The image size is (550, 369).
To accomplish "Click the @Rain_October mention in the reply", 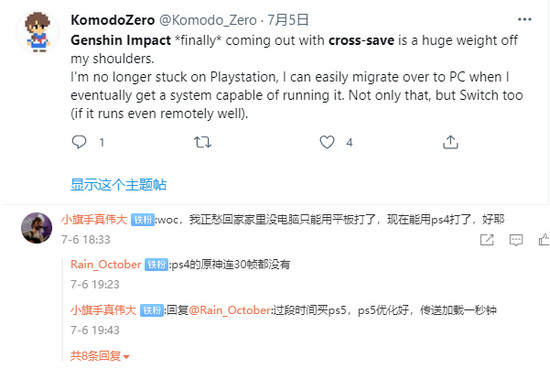I will coord(230,310).
